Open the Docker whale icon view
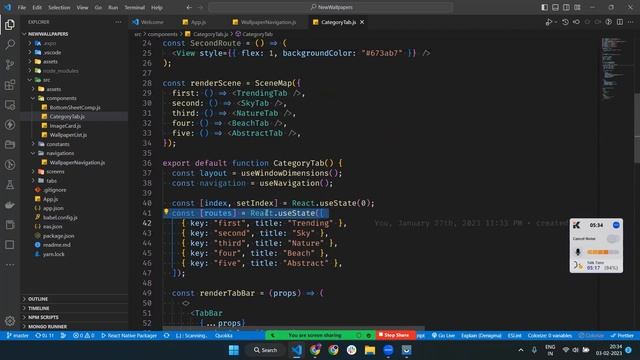The image size is (640, 360). pos(10,204)
